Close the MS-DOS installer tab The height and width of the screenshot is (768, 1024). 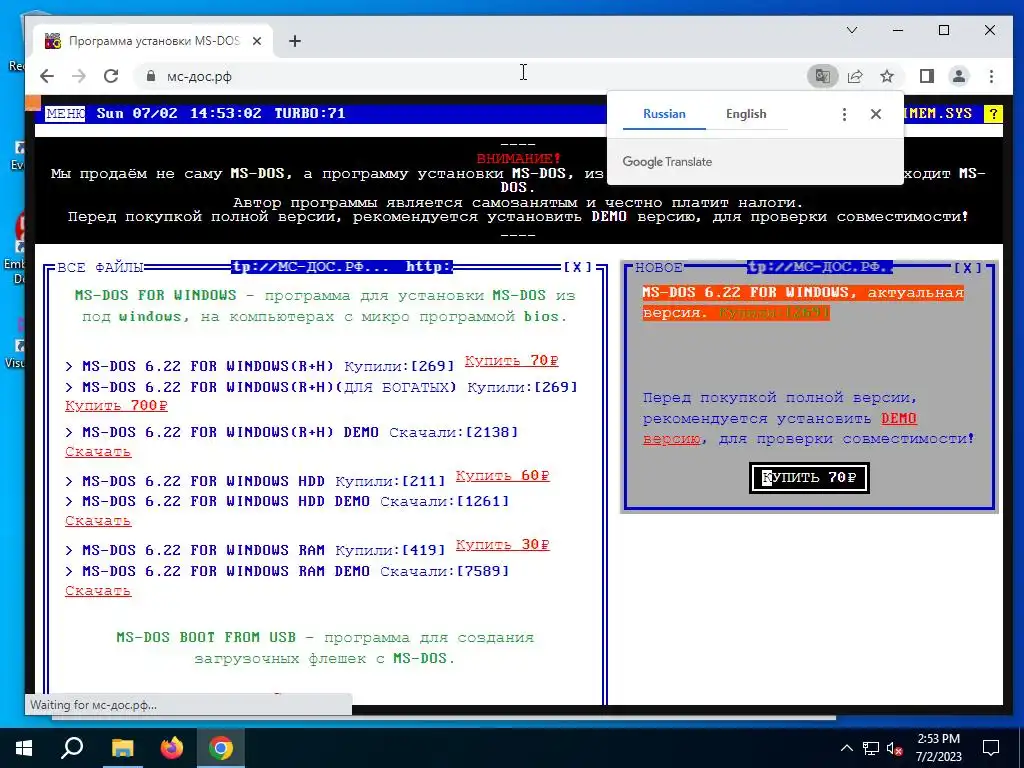(x=257, y=41)
